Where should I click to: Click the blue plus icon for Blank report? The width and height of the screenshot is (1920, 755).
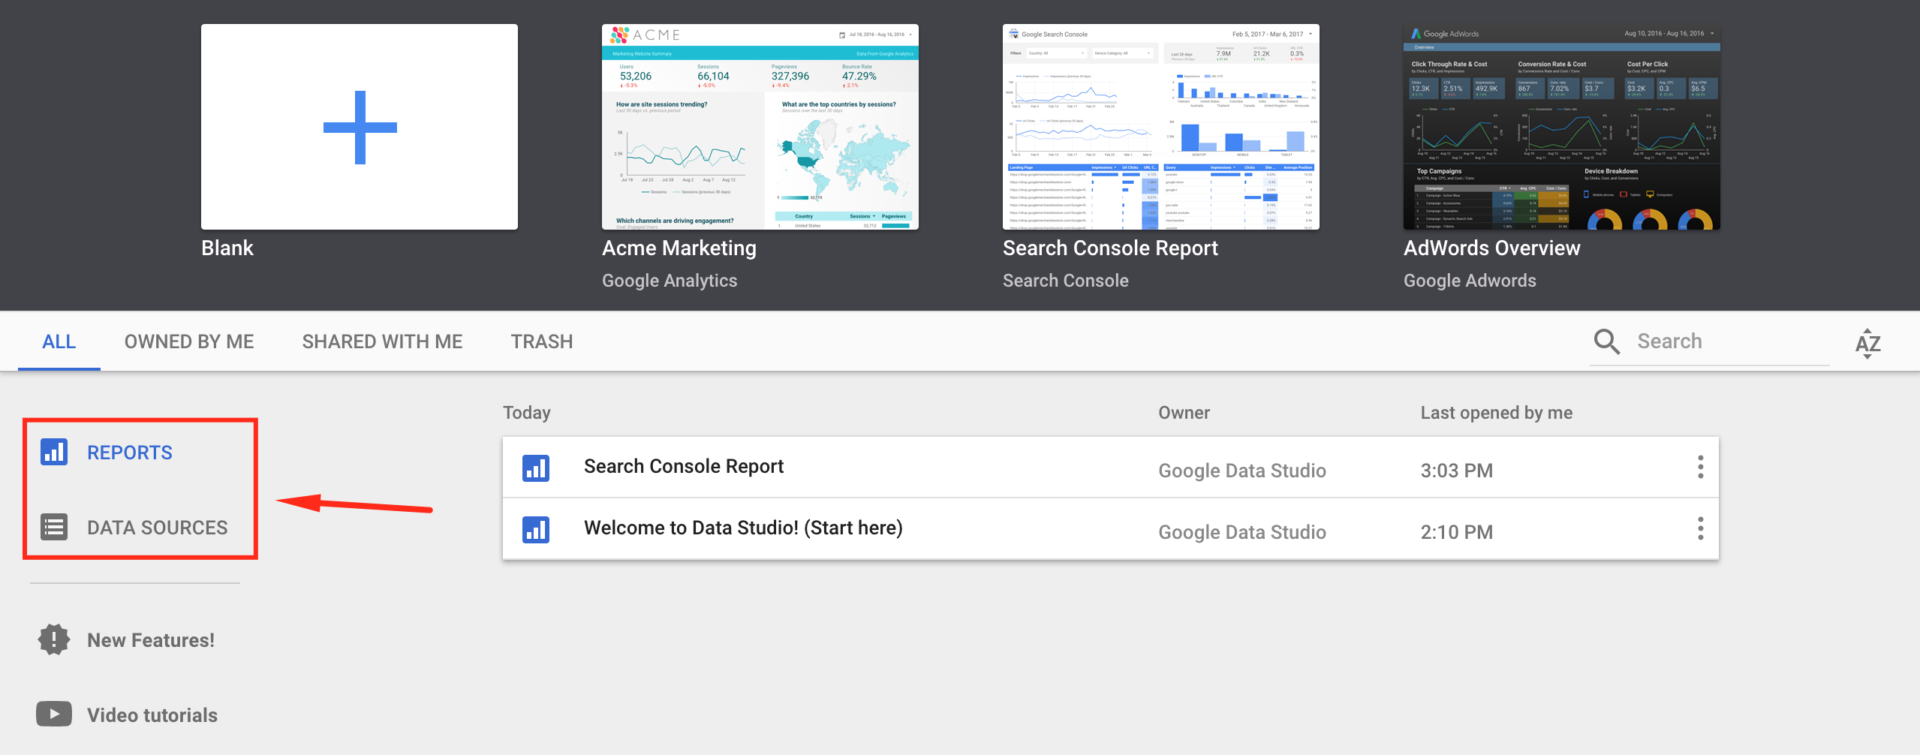(x=360, y=127)
